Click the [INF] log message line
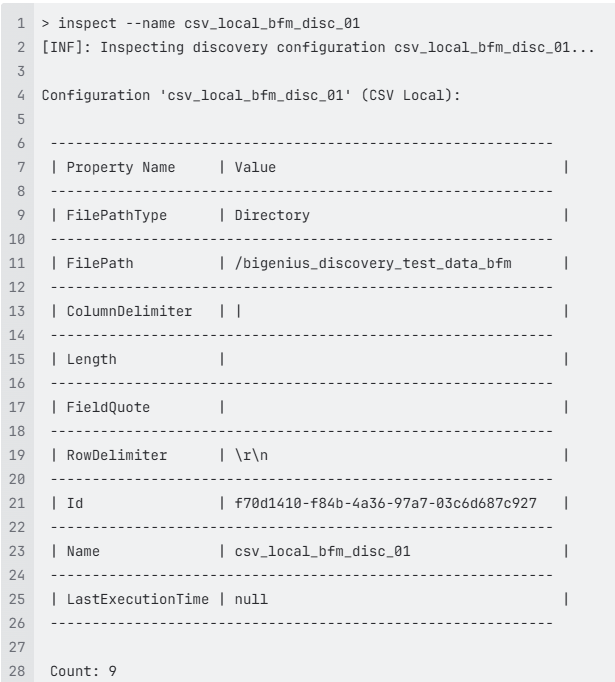Viewport: 615px width, 682px height. tap(318, 47)
